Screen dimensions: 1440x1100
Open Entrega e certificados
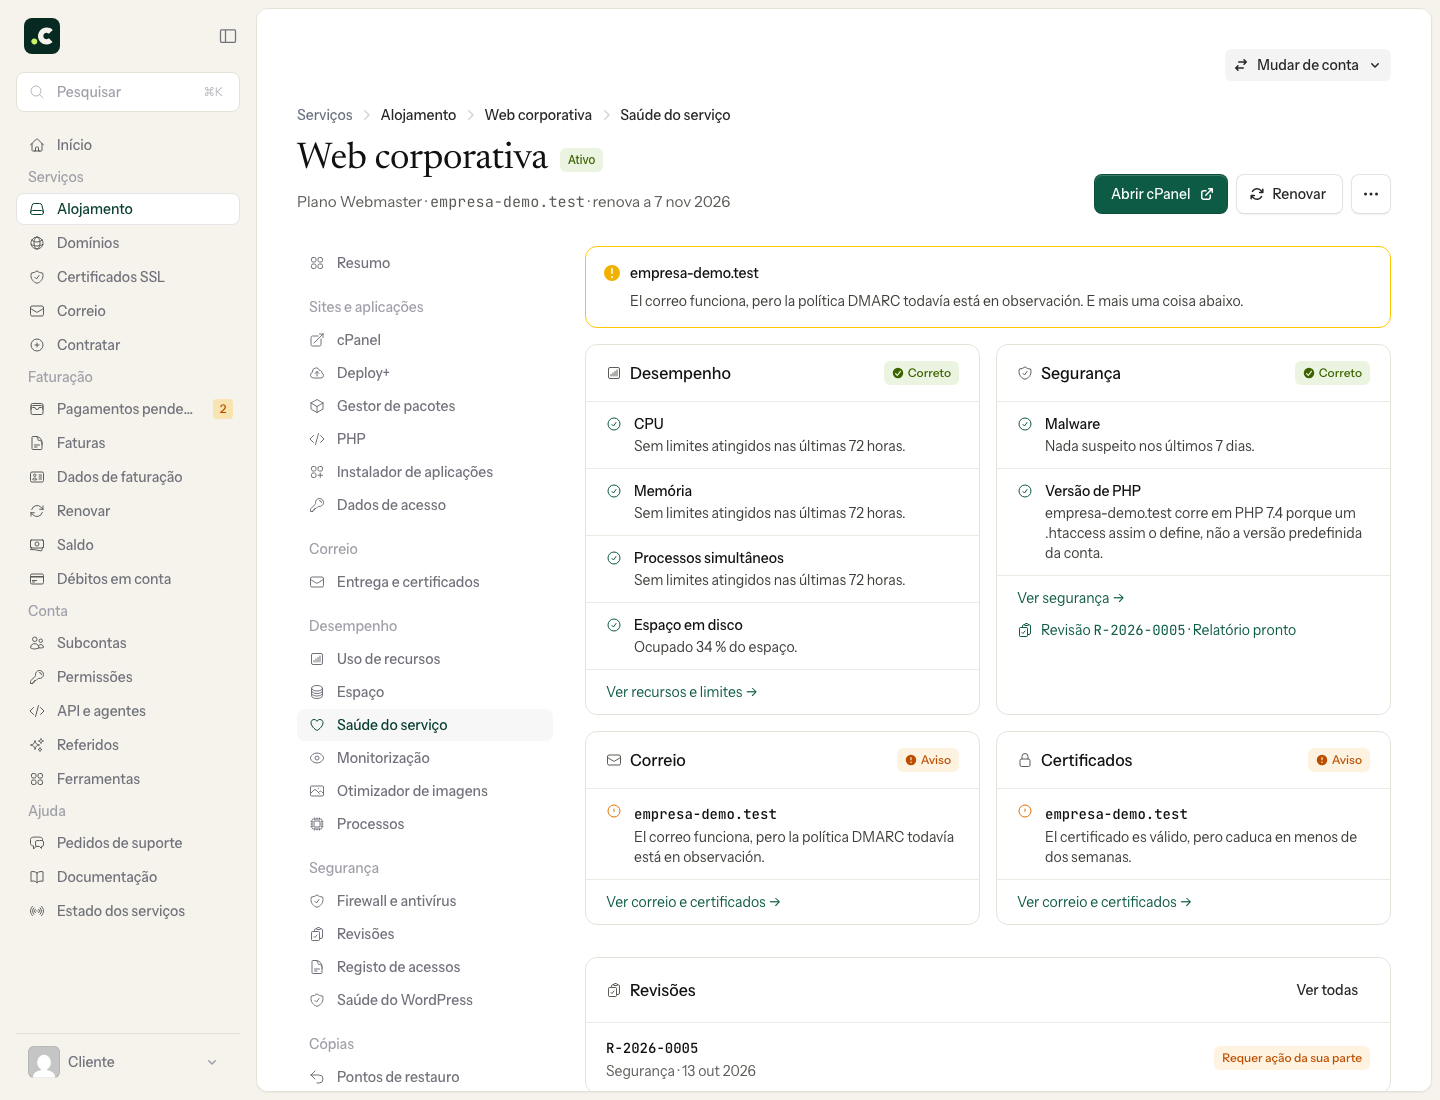tap(425, 582)
